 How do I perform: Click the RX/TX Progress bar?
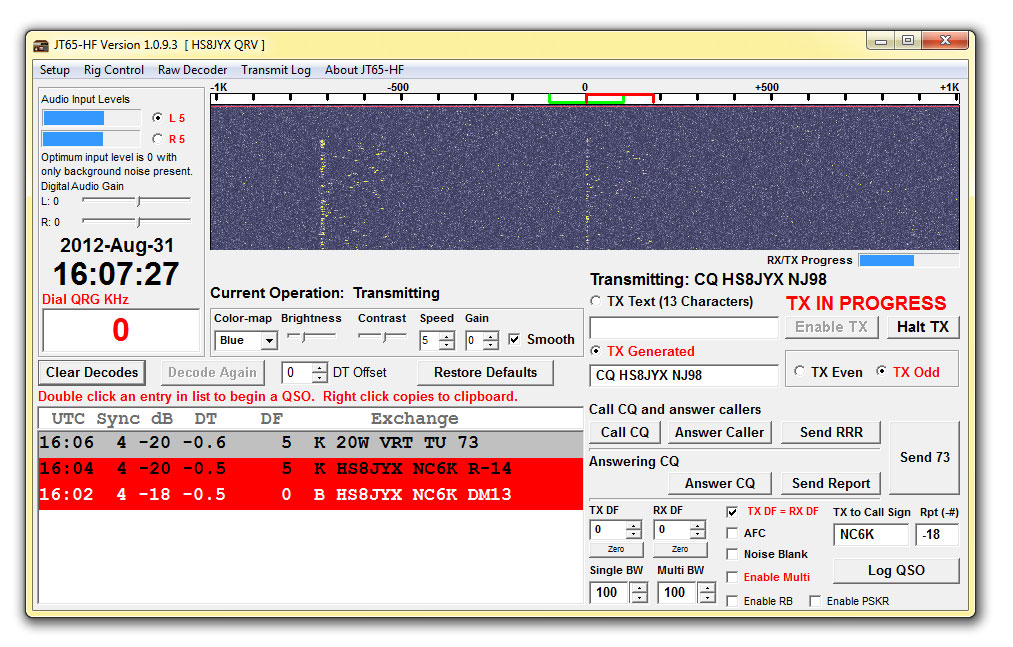(908, 260)
